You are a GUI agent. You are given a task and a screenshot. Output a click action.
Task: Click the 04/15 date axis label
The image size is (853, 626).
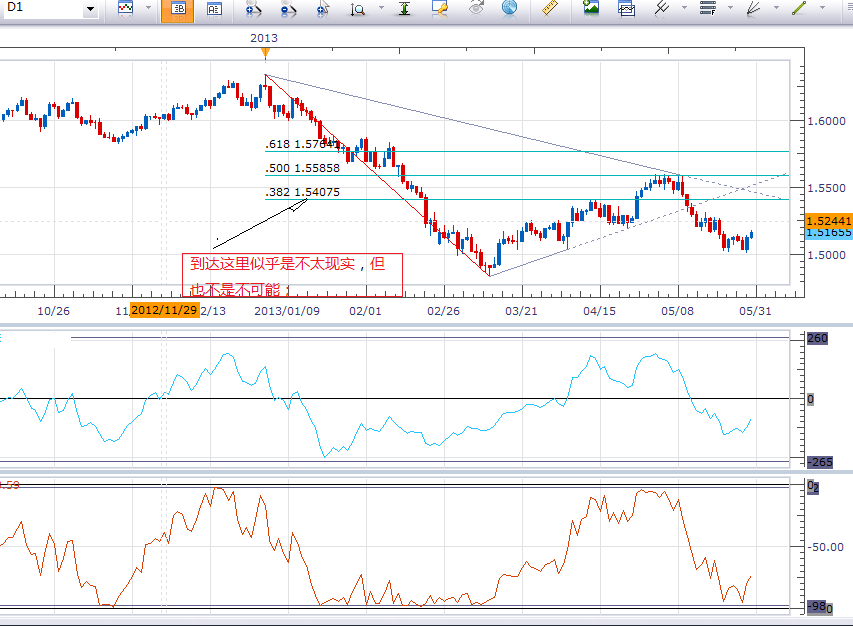pos(599,311)
